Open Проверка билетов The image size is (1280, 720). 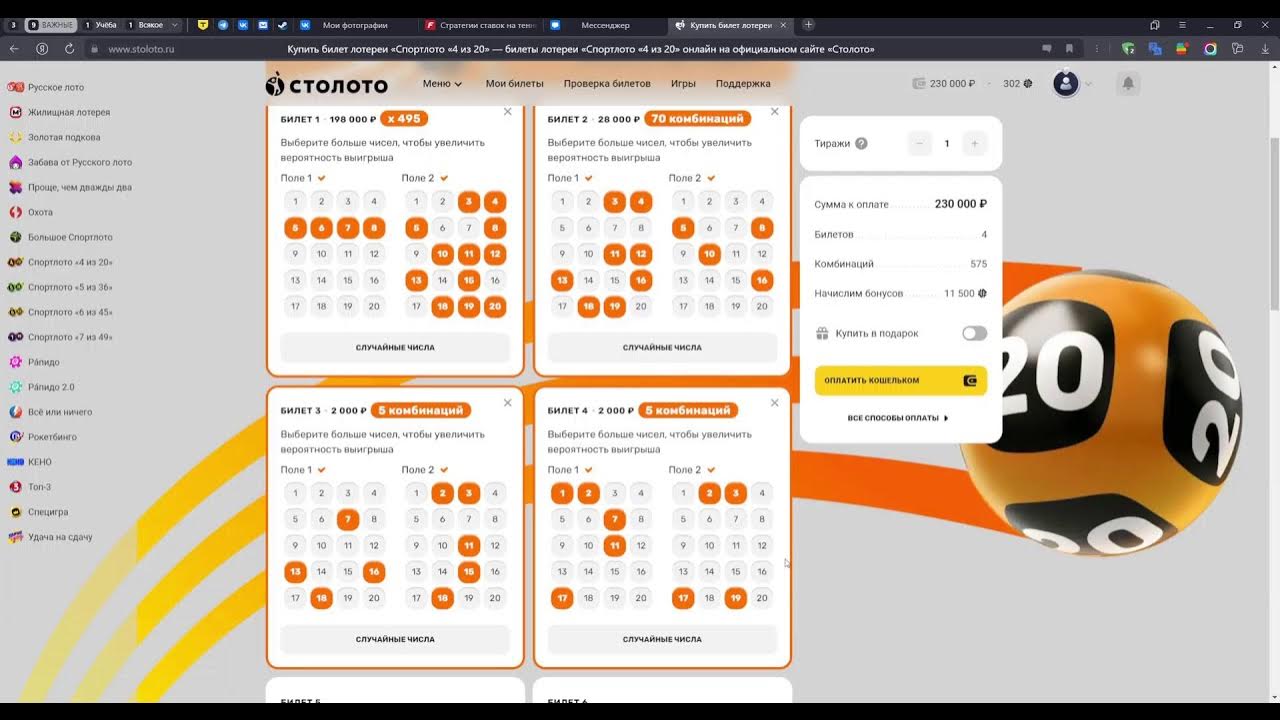[607, 84]
